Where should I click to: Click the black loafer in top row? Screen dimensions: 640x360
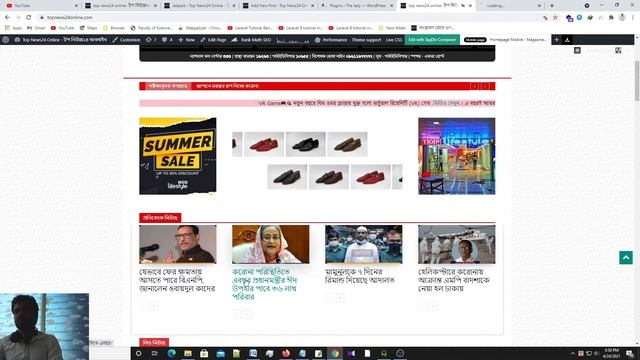coord(306,144)
